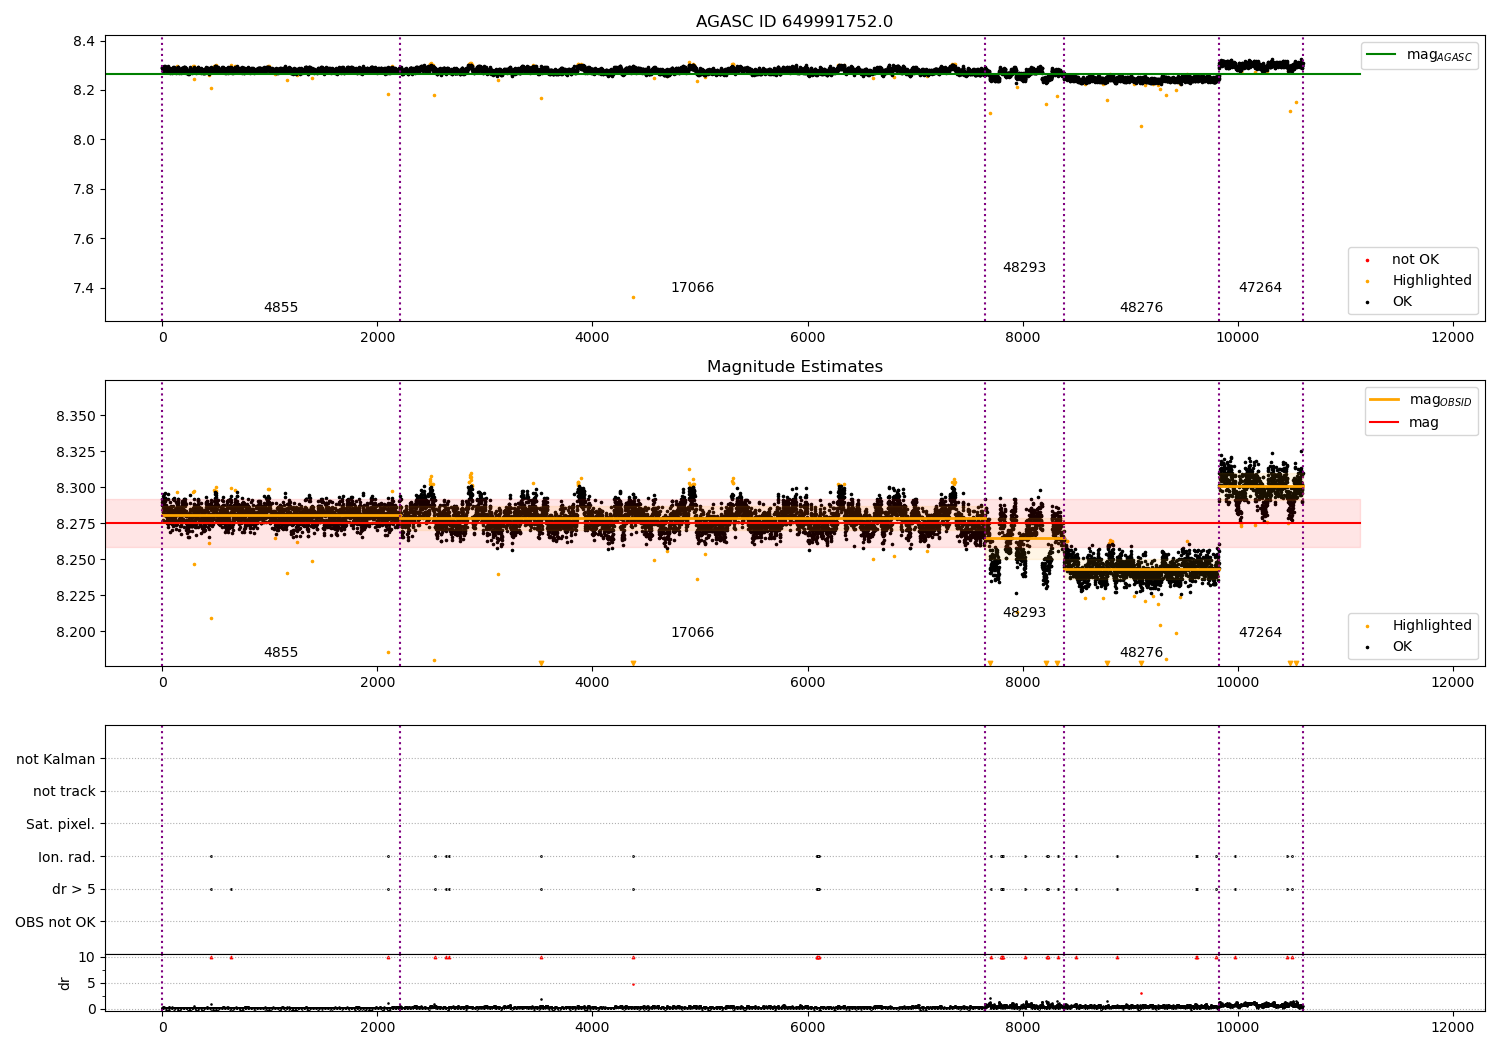Screen dimensions: 1500x1050
Task: Click OBSID label 47264 in top plot
Action: [1260, 288]
